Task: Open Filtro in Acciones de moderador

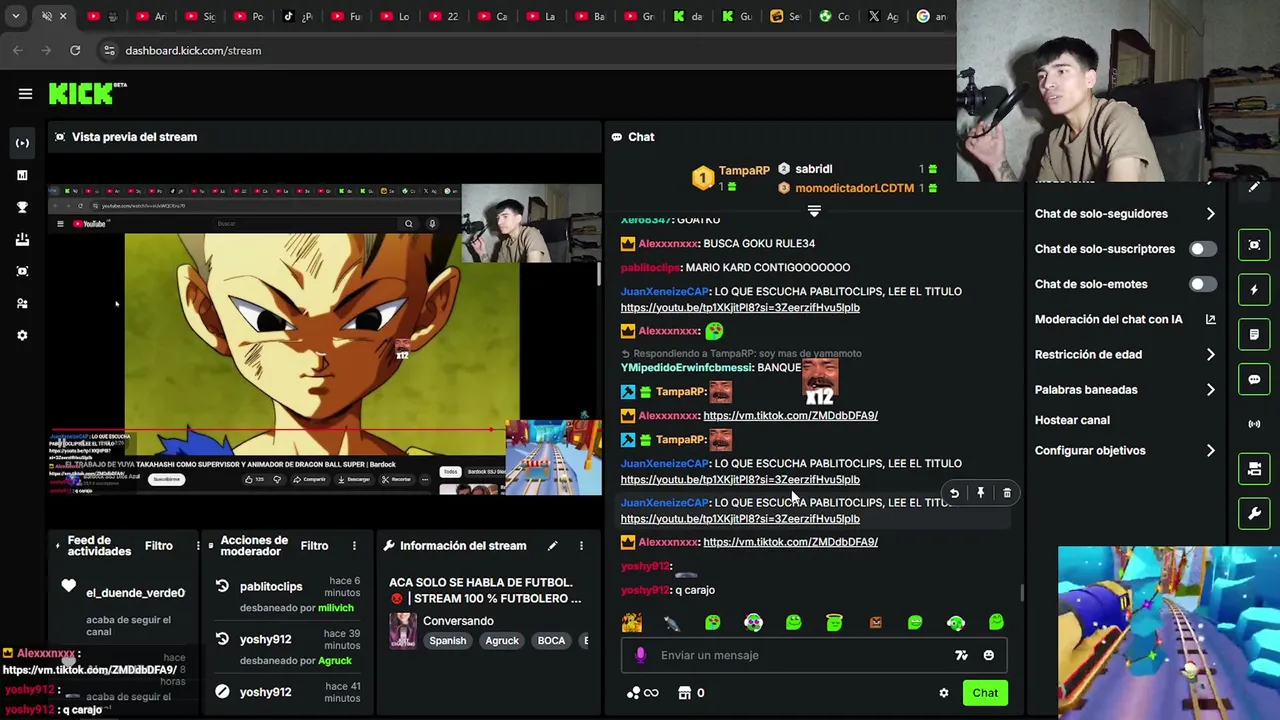Action: [314, 546]
